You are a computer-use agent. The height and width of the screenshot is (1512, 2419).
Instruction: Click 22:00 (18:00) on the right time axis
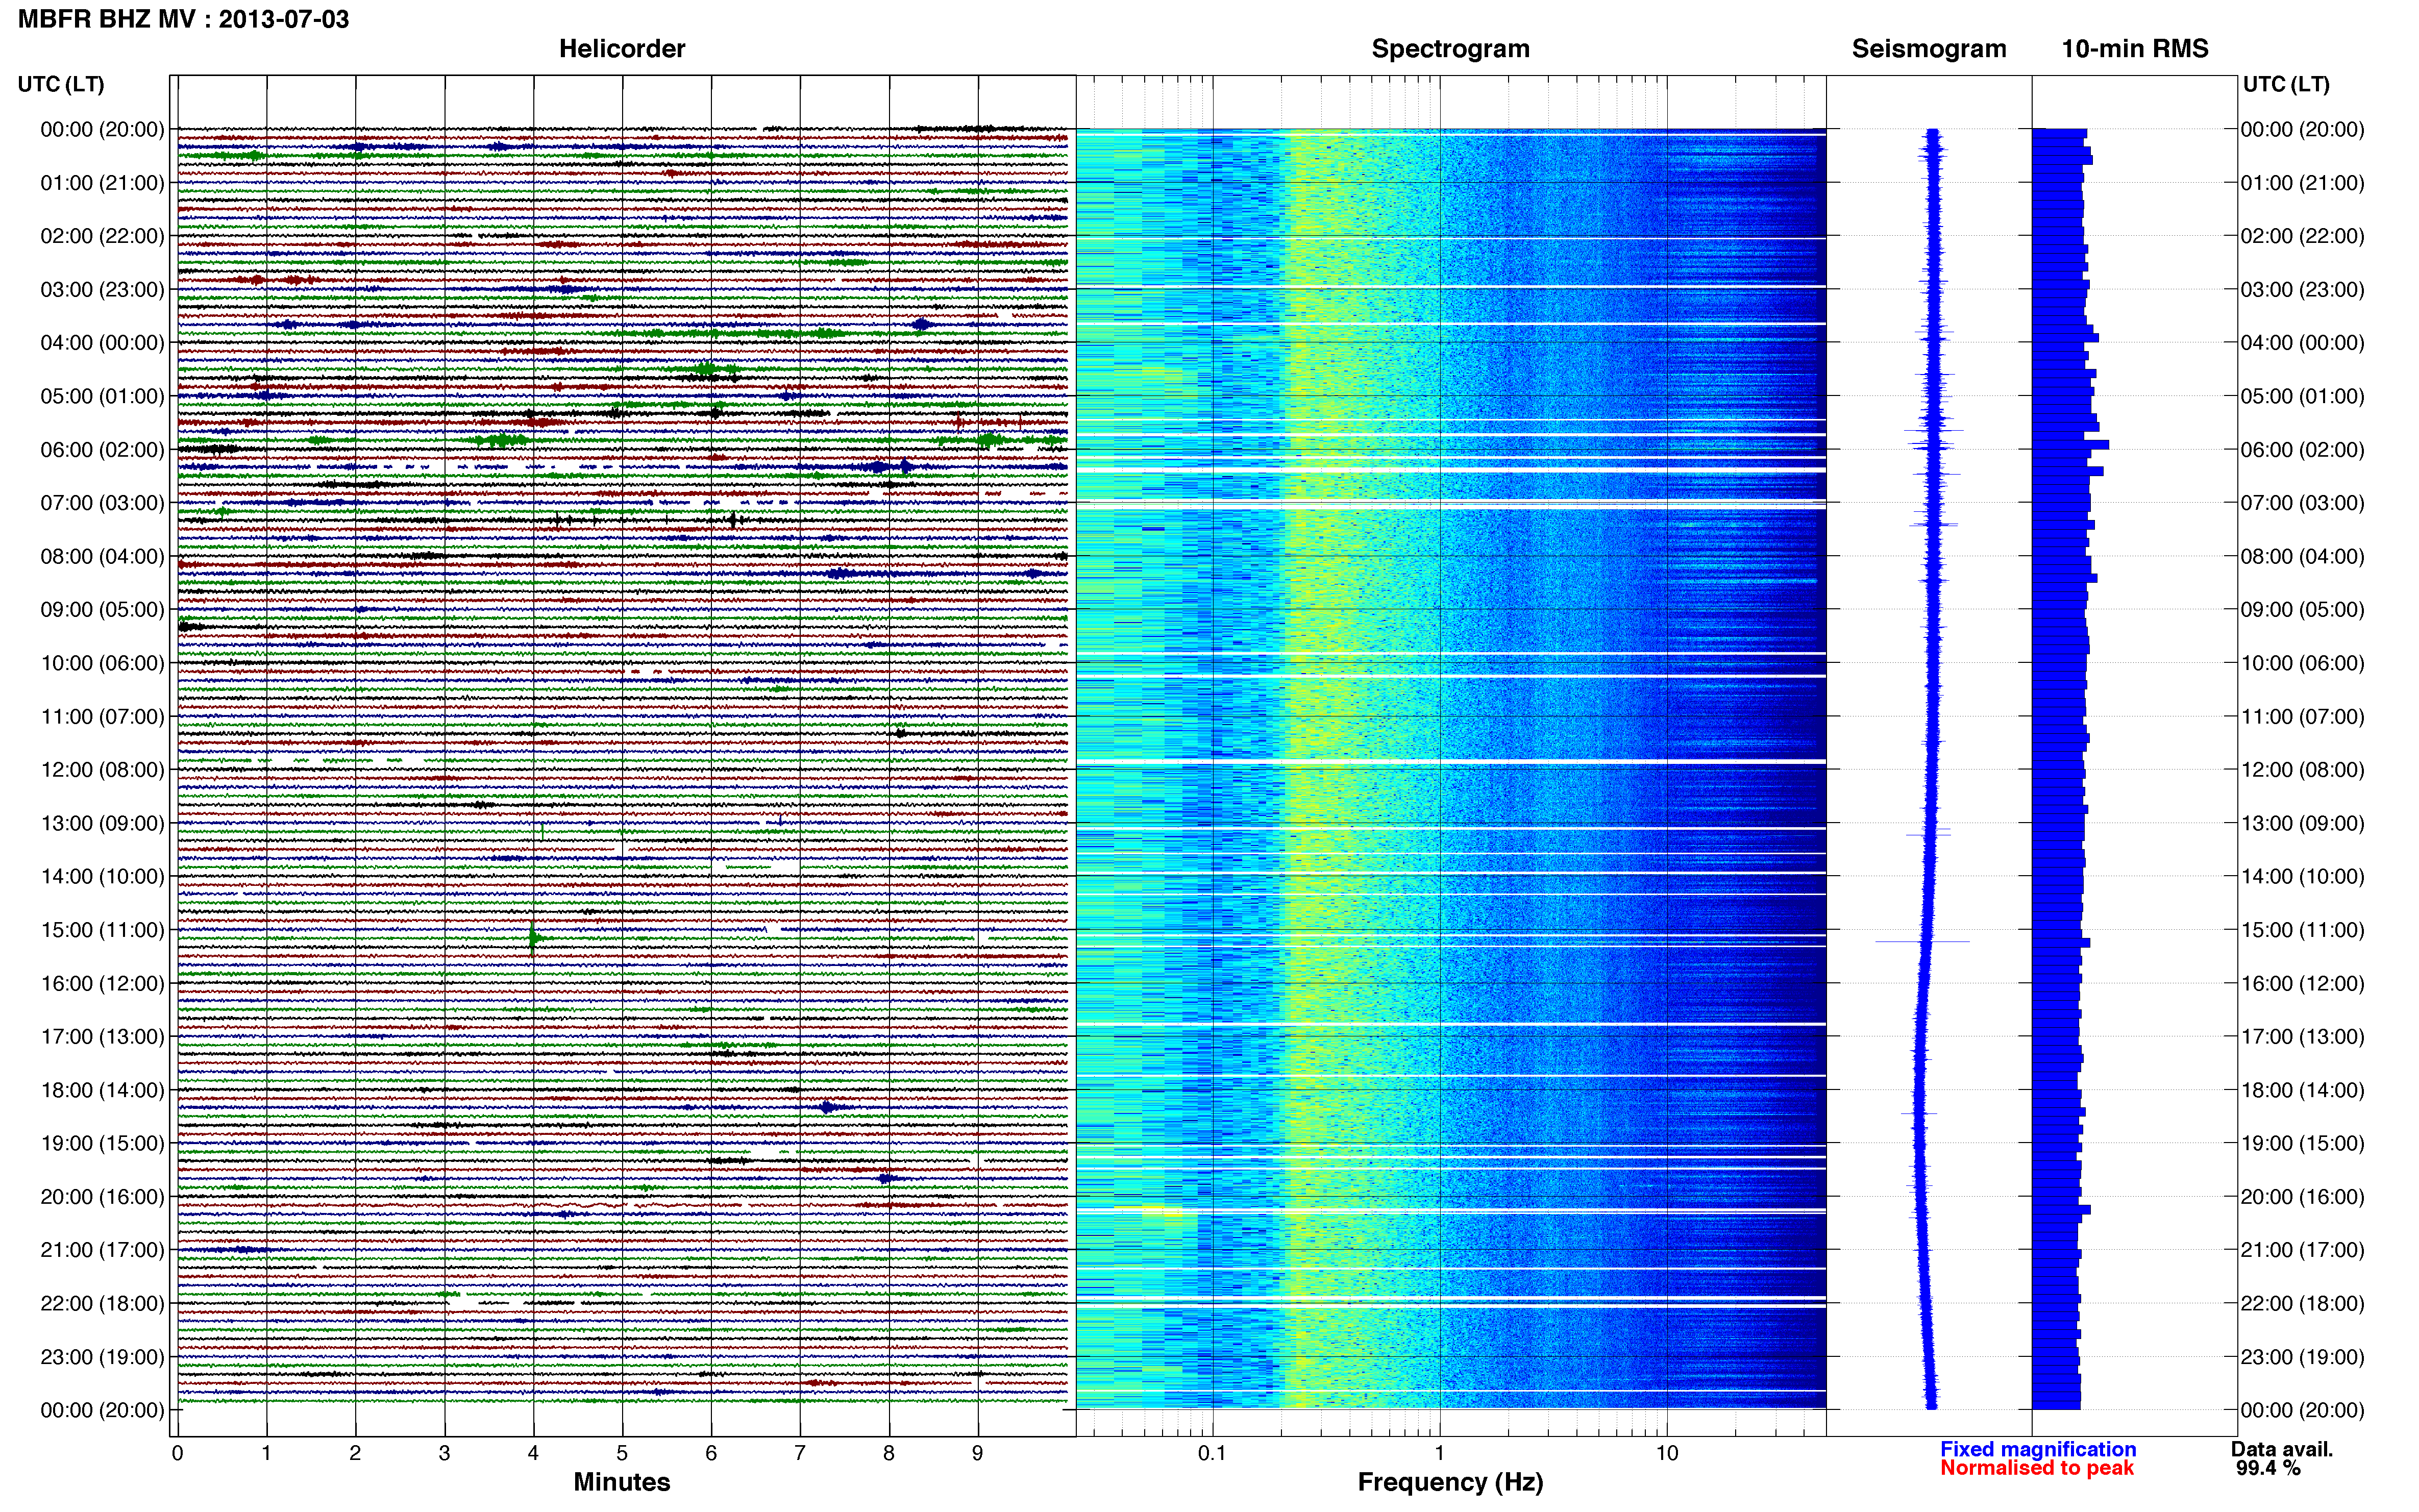[2303, 1304]
